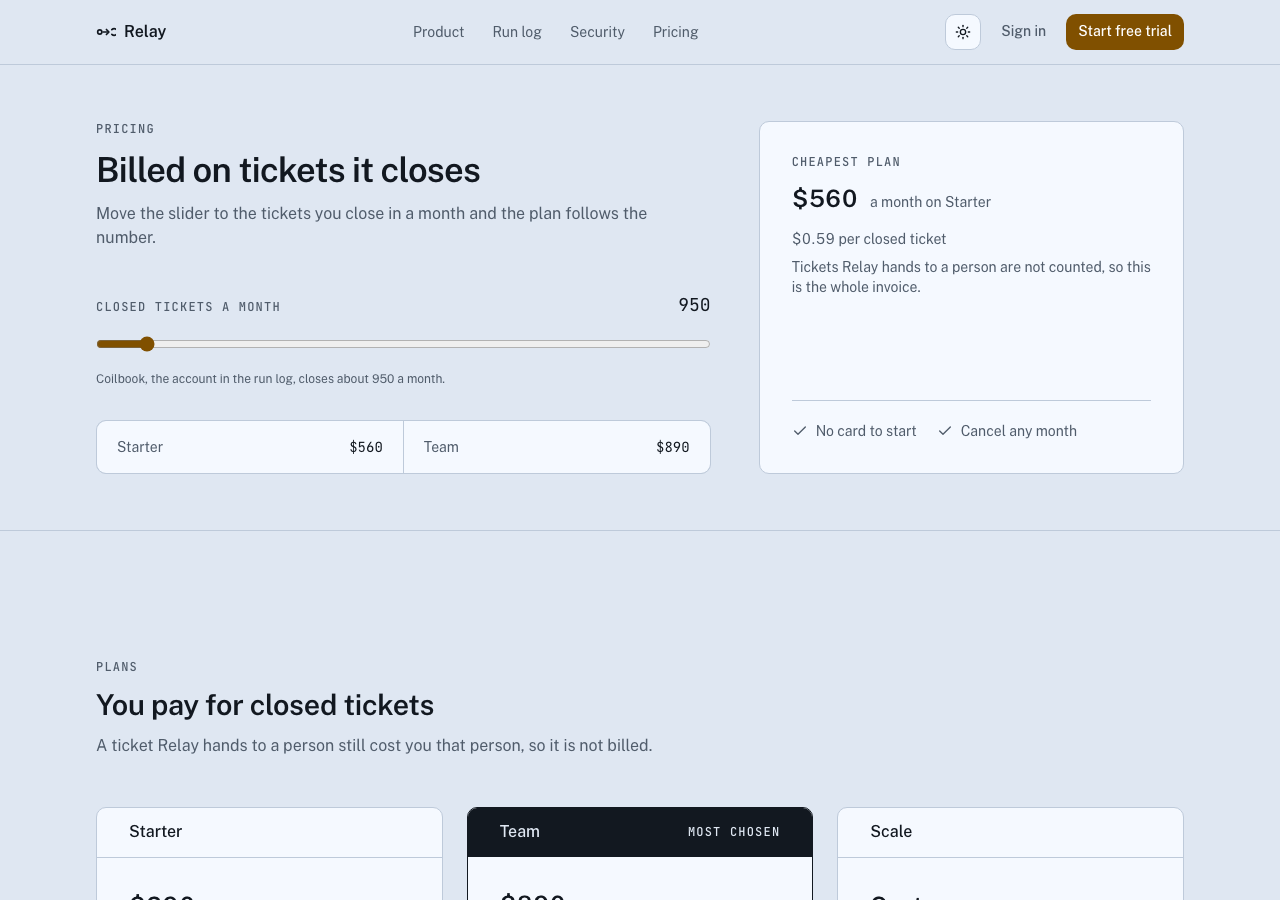Click the Sign in link
This screenshot has height=900, width=1280.
(x=1023, y=31)
